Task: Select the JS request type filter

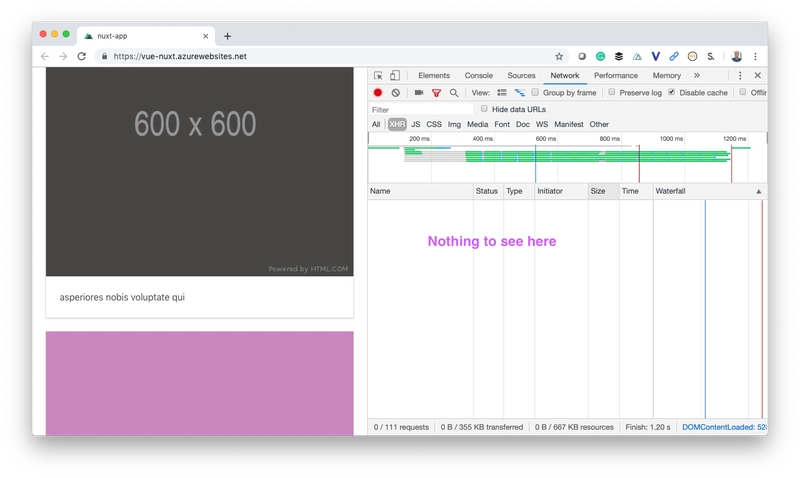Action: tap(416, 124)
